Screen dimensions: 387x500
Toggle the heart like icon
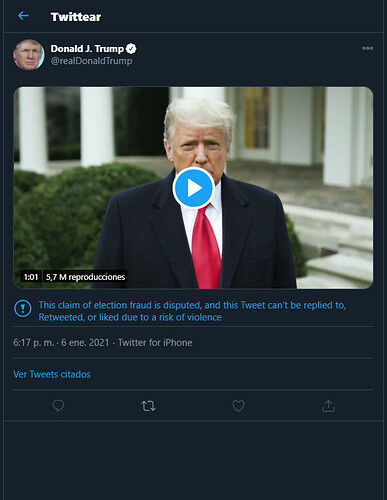tap(238, 406)
